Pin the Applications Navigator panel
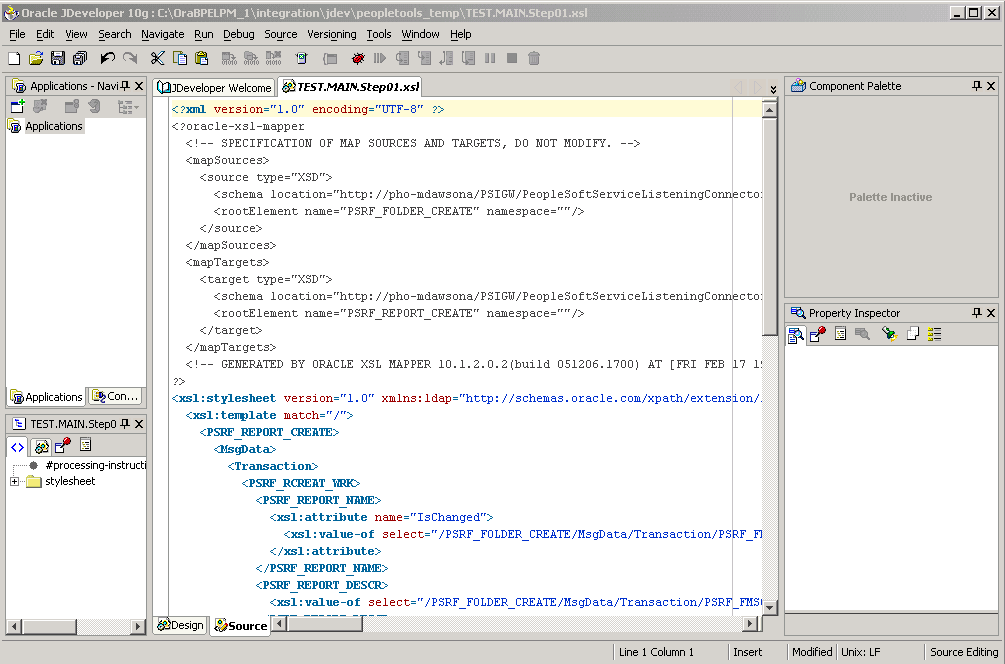 (126, 85)
